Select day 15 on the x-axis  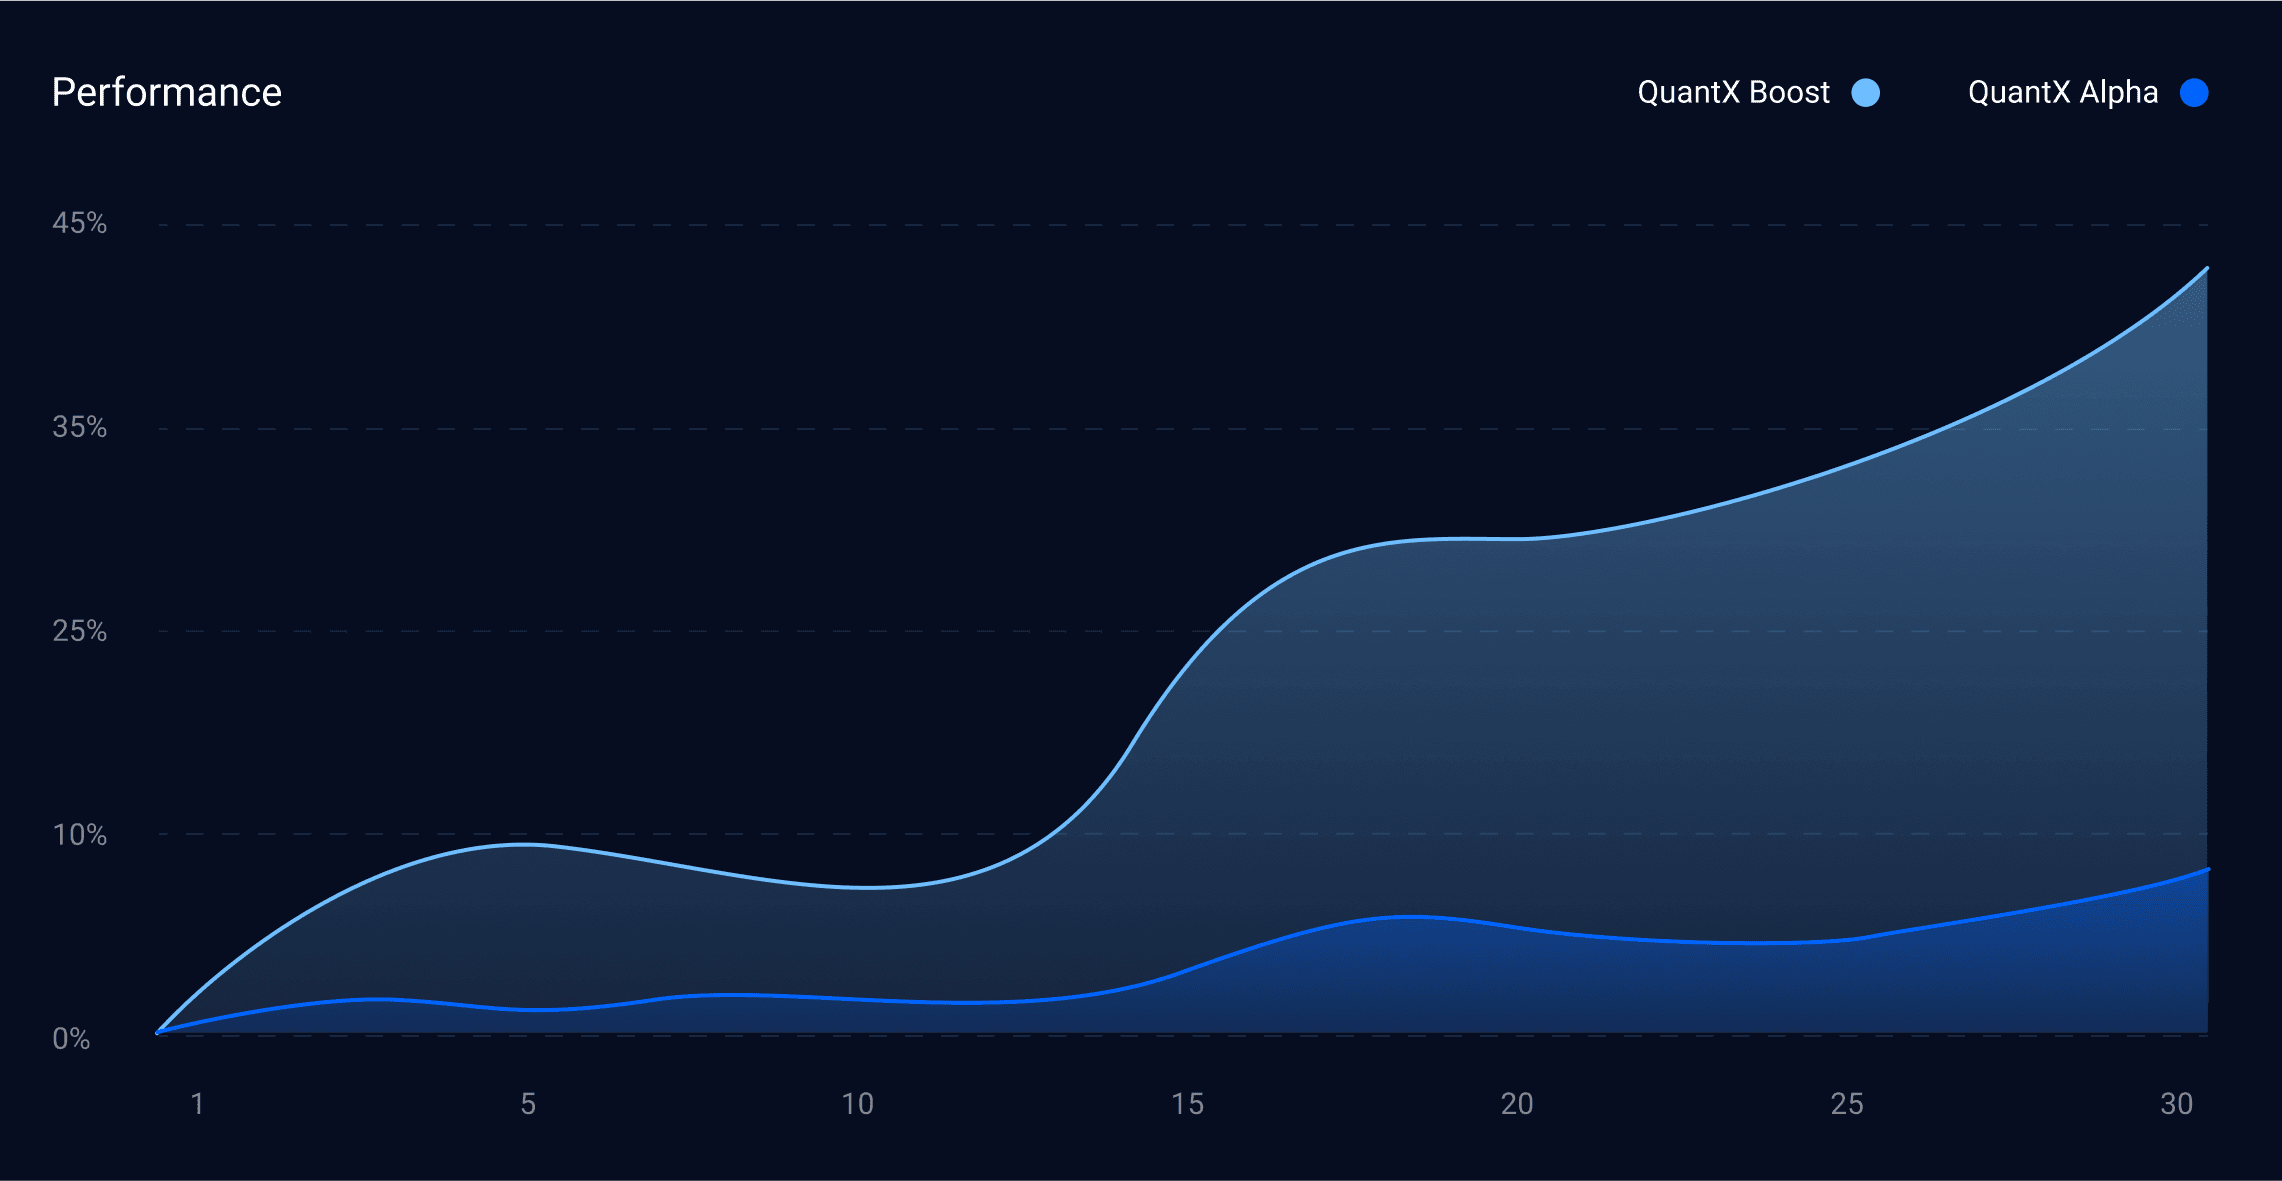coord(1187,1104)
